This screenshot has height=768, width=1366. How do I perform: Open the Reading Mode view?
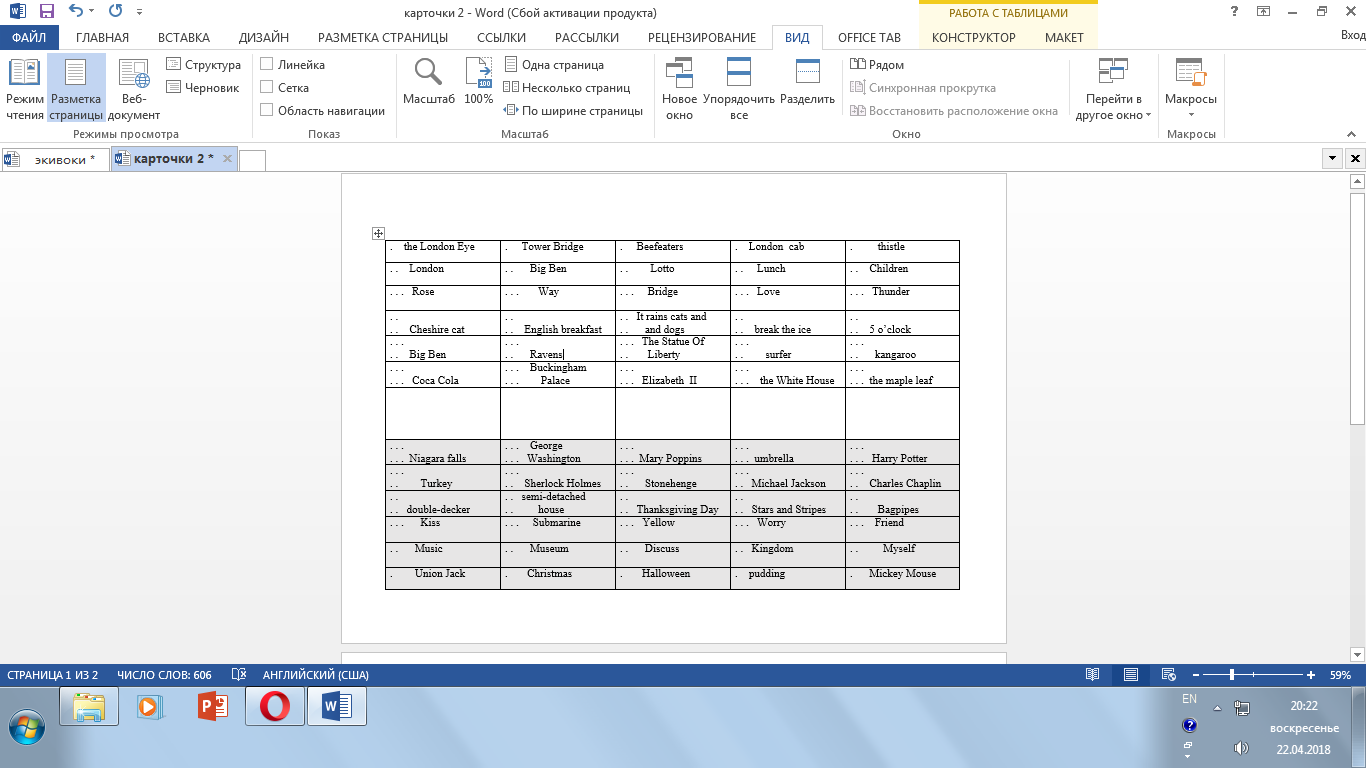pyautogui.click(x=25, y=88)
